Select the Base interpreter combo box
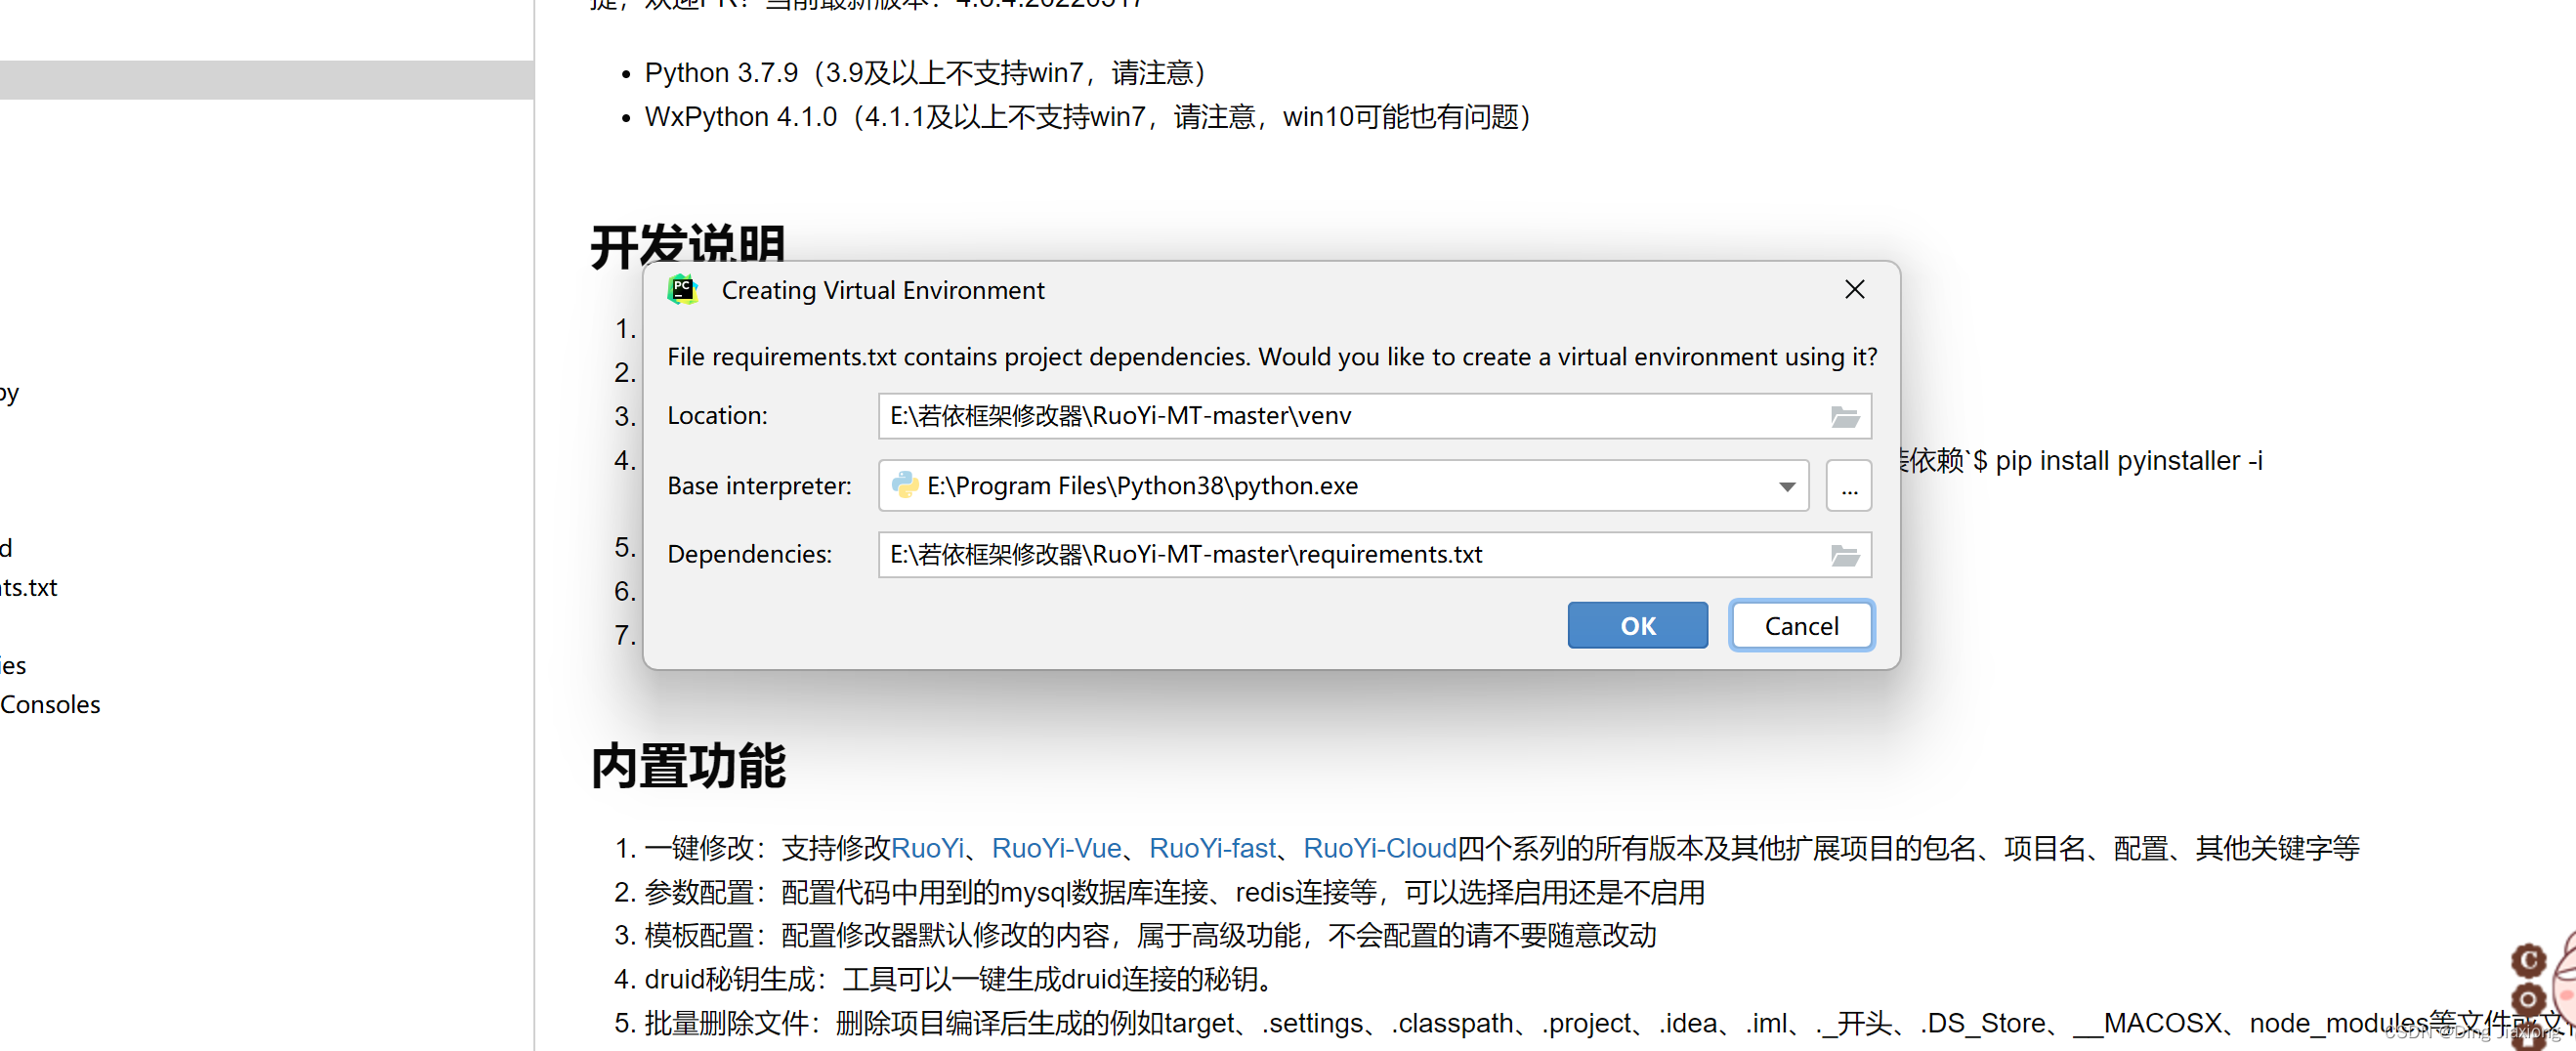This screenshot has width=2576, height=1051. [1343, 486]
